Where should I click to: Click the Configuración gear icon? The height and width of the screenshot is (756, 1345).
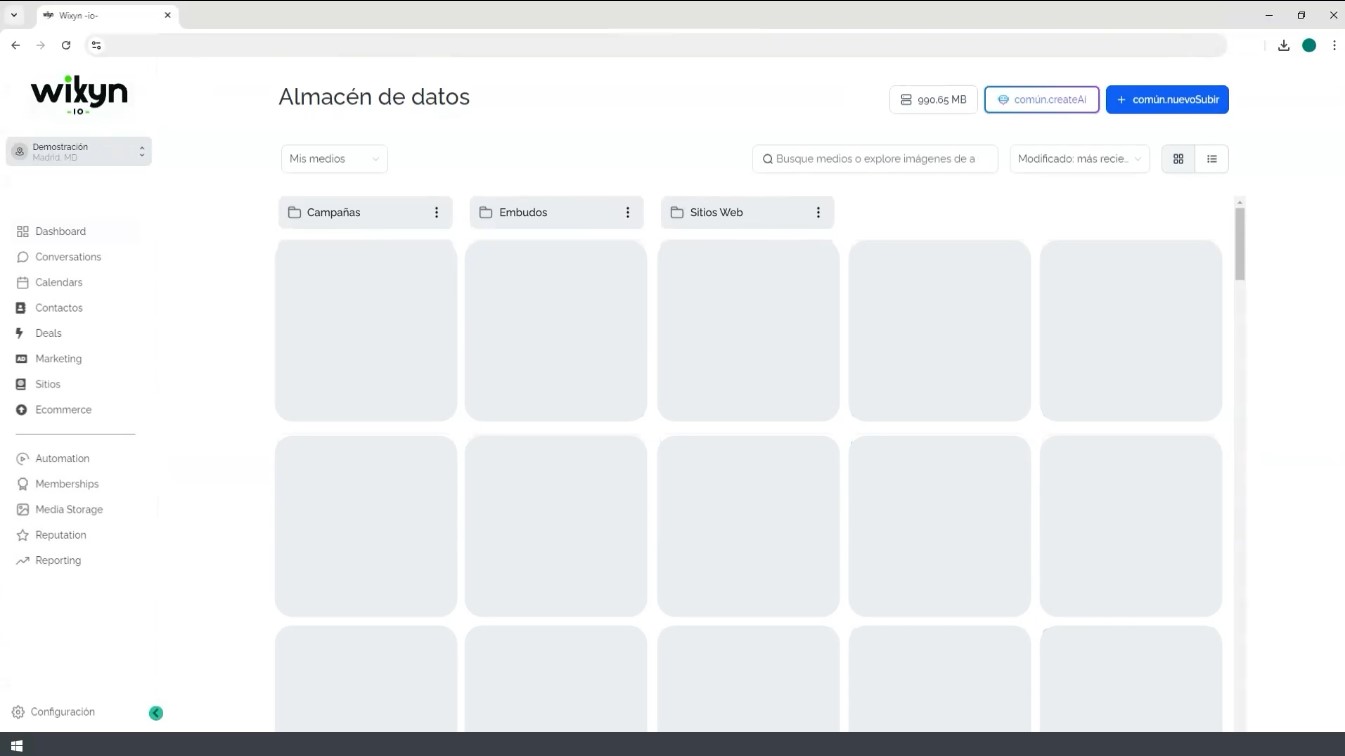(x=18, y=712)
